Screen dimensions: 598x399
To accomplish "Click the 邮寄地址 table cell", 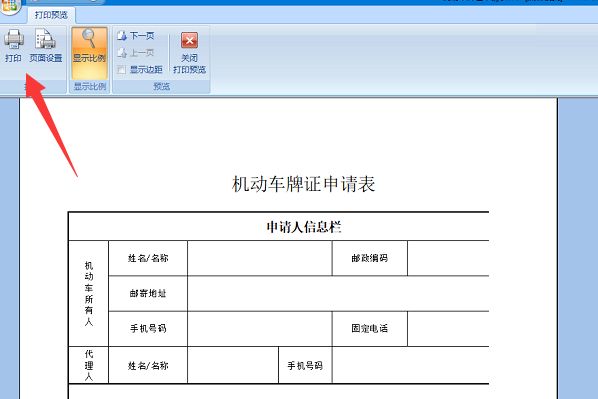I will [x=148, y=293].
